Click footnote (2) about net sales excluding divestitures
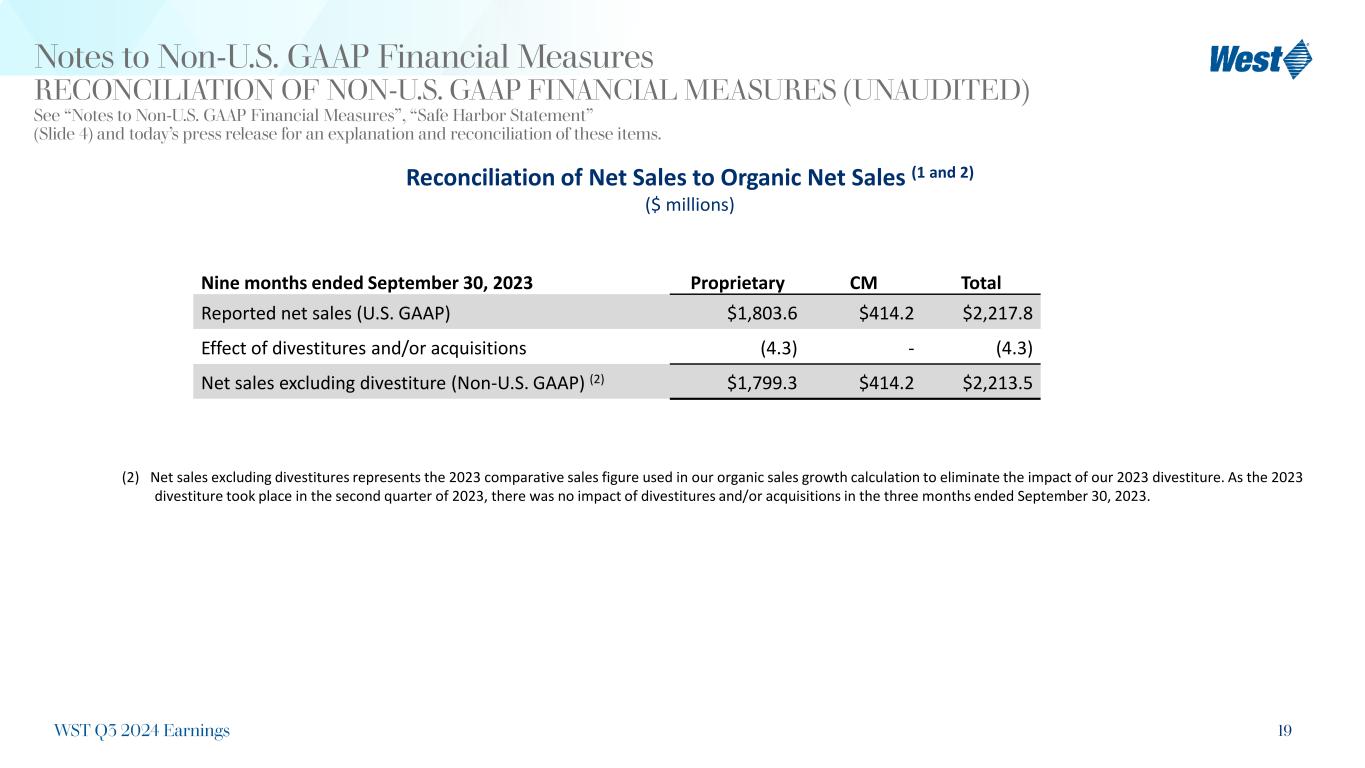The height and width of the screenshot is (768, 1365). coord(711,486)
